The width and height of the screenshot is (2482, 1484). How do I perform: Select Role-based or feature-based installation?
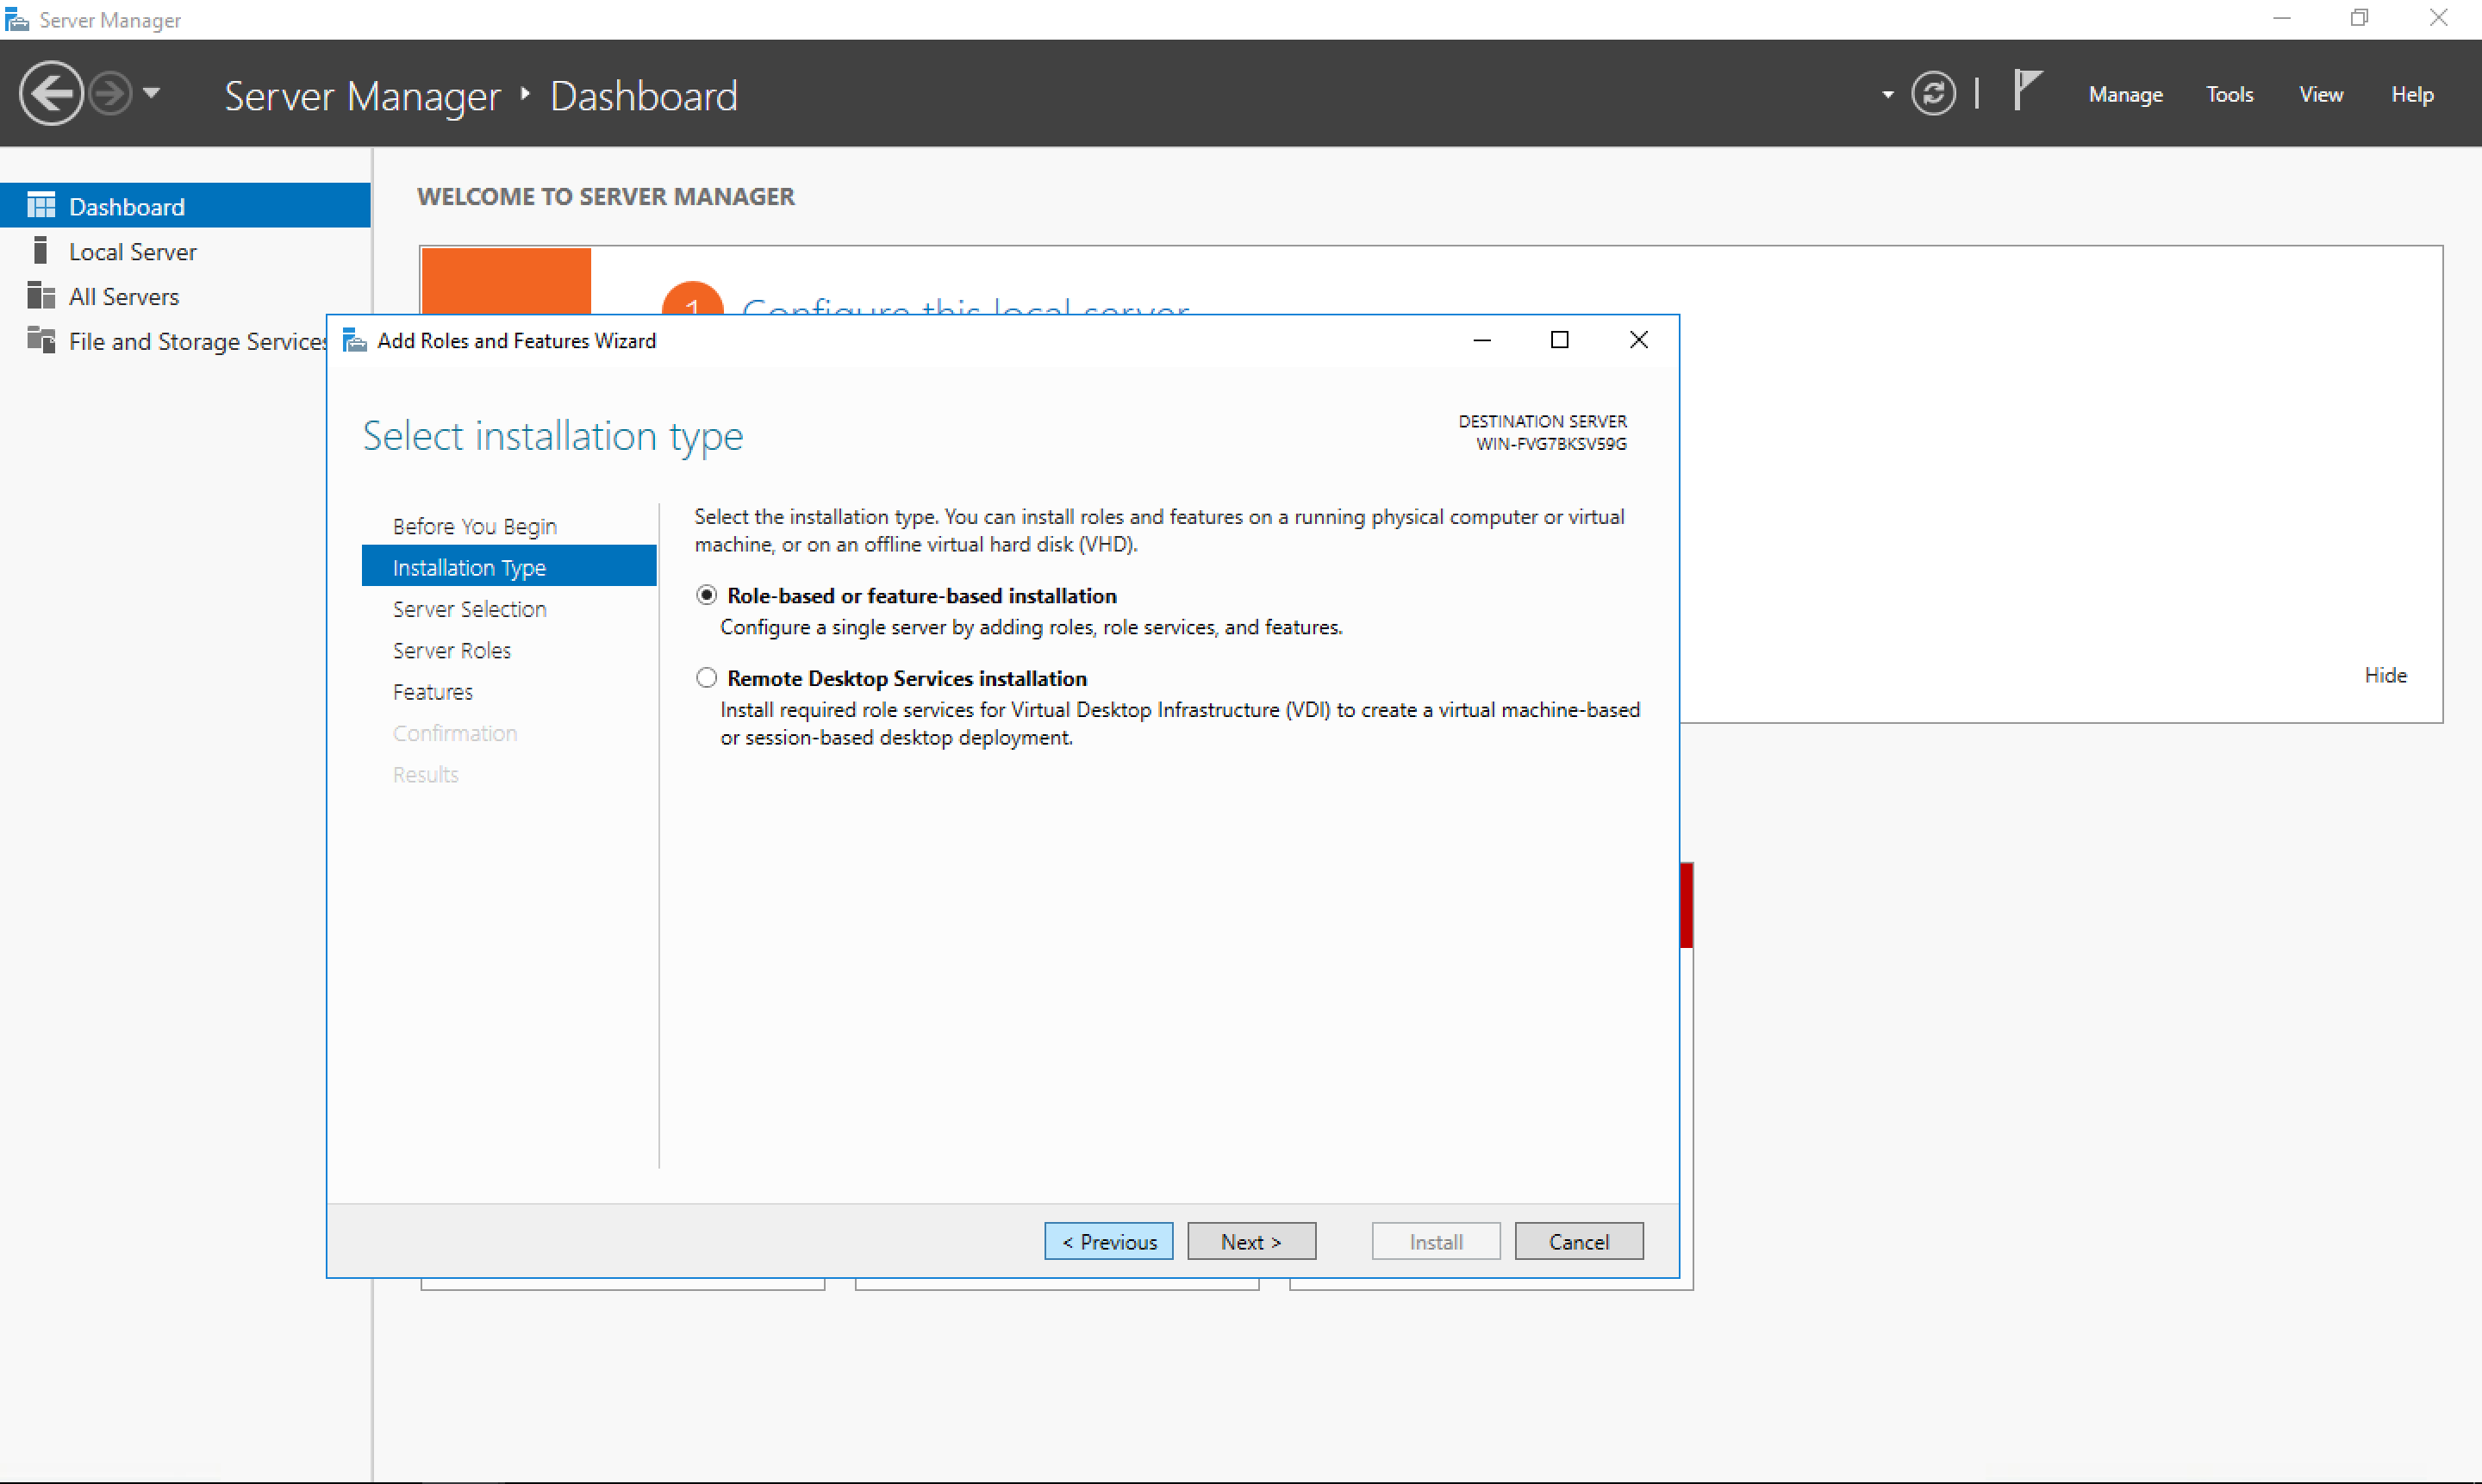pos(707,595)
